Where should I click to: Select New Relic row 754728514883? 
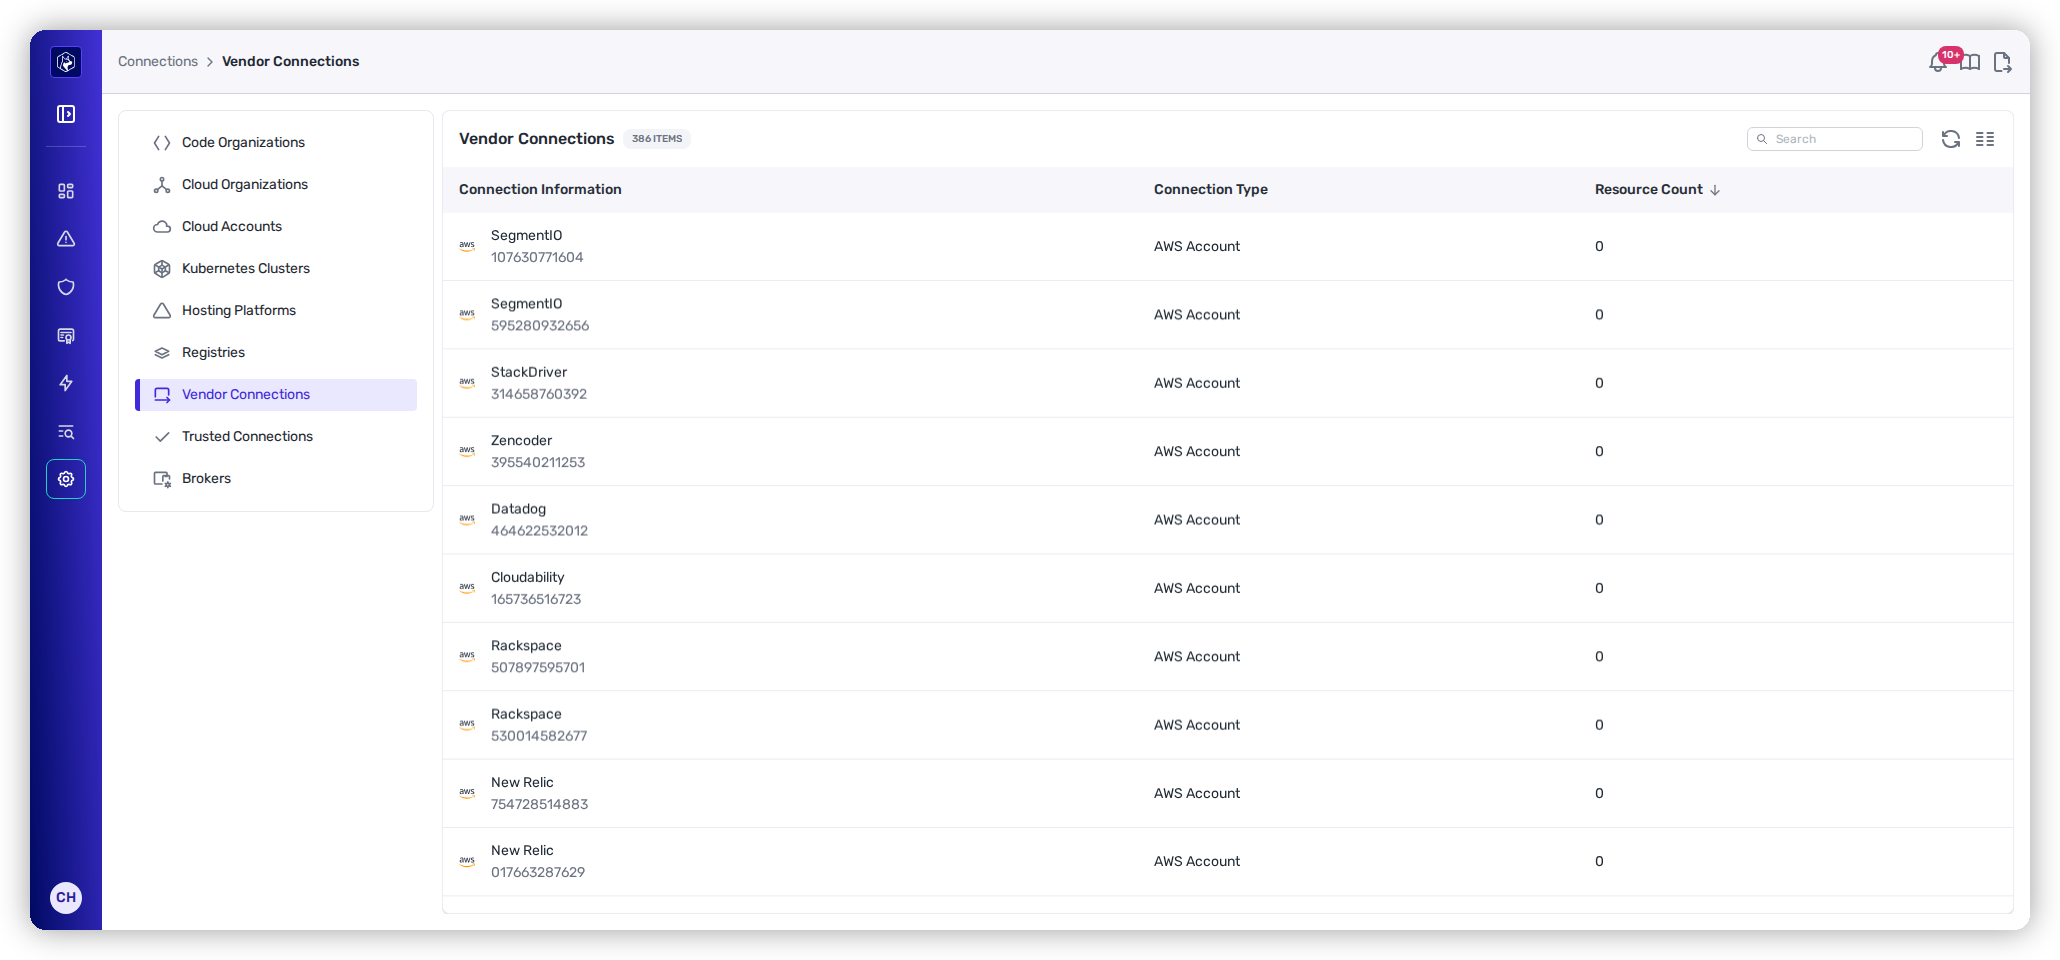[x=1227, y=794]
